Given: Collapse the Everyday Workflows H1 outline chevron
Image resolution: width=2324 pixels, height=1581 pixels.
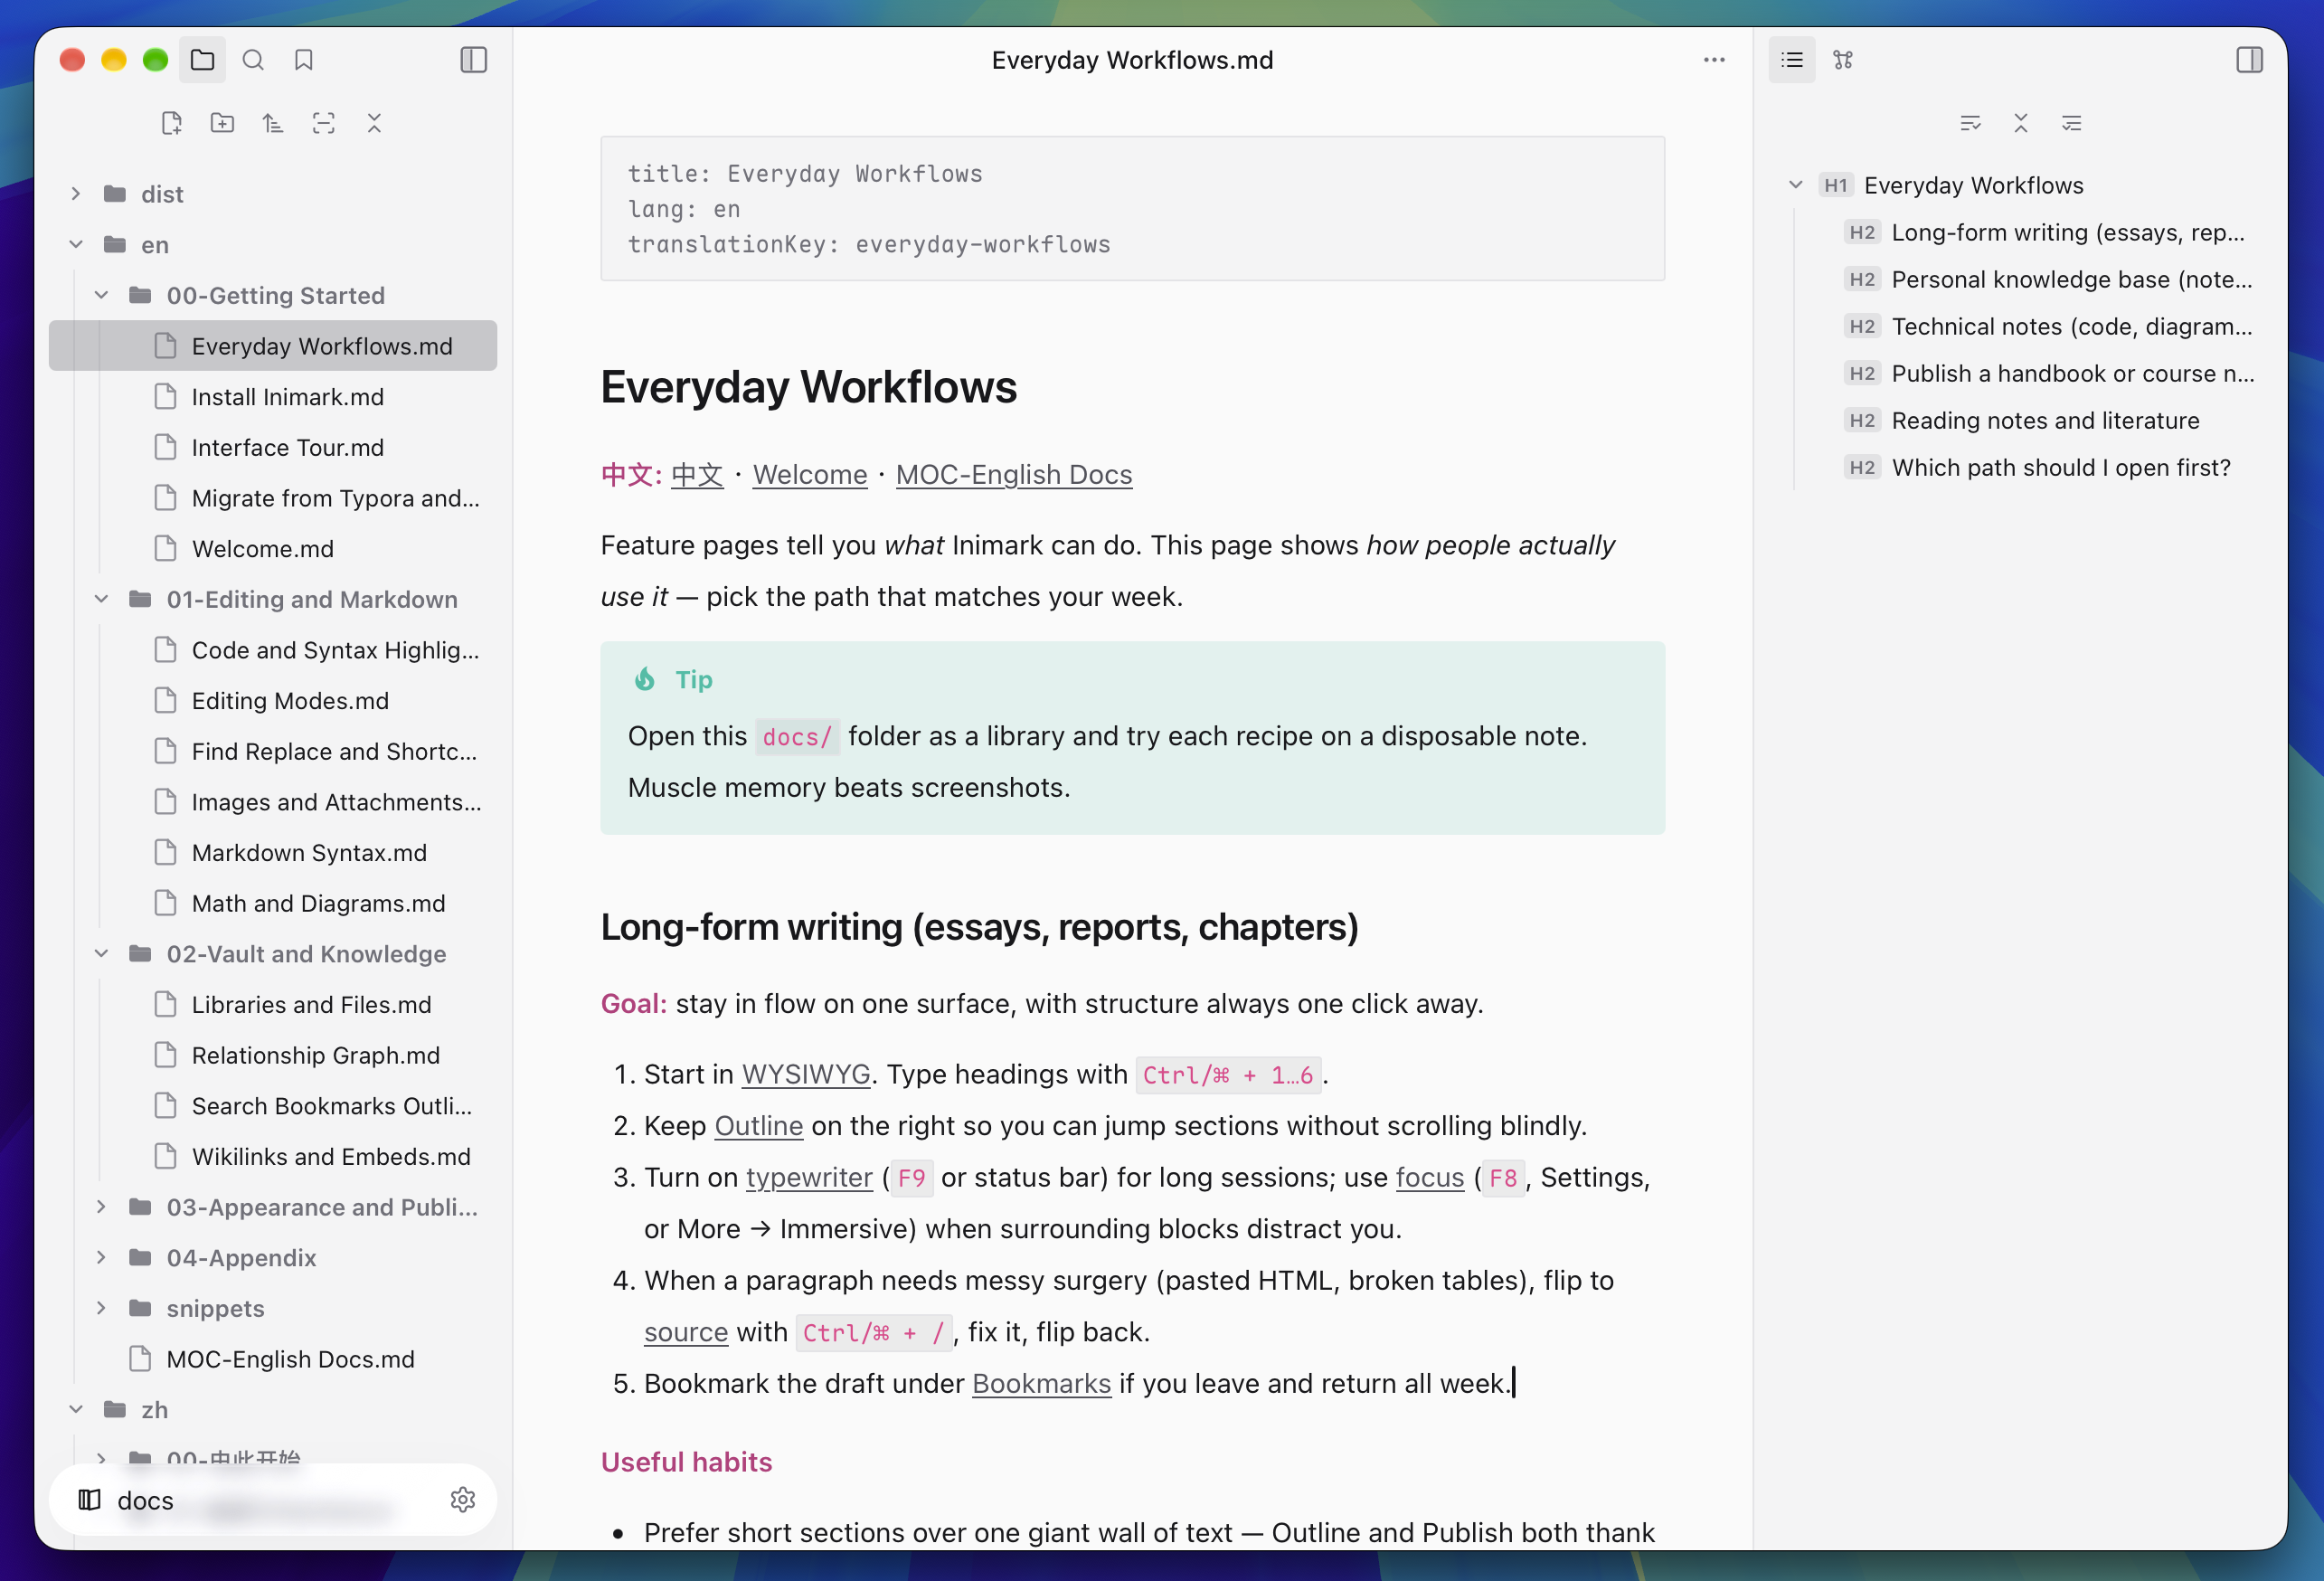Looking at the screenshot, I should coord(1796,185).
